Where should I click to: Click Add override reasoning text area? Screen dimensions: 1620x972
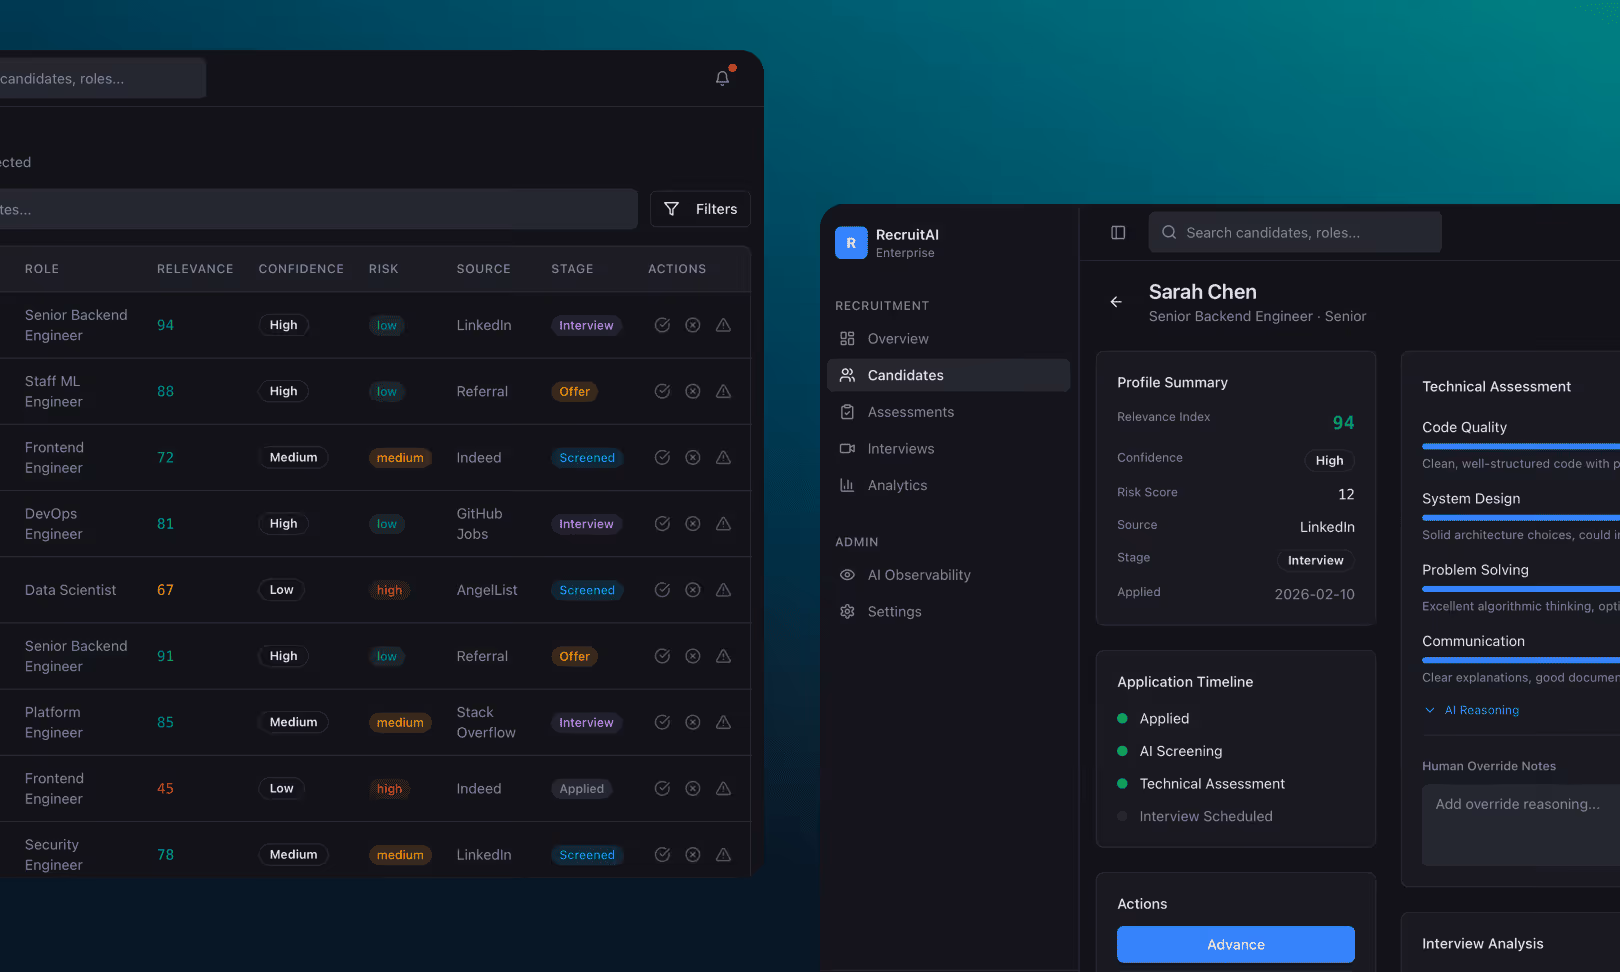[x=1521, y=825]
